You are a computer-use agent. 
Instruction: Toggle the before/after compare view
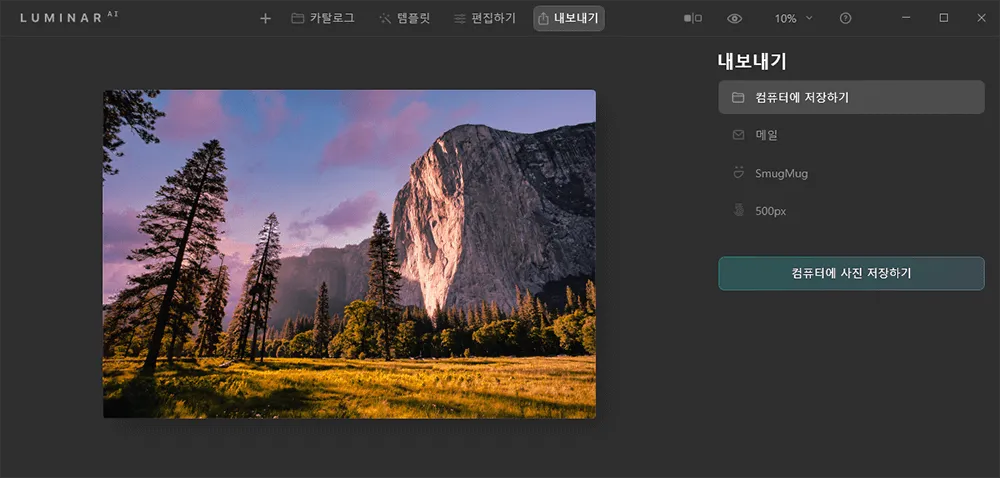692,18
